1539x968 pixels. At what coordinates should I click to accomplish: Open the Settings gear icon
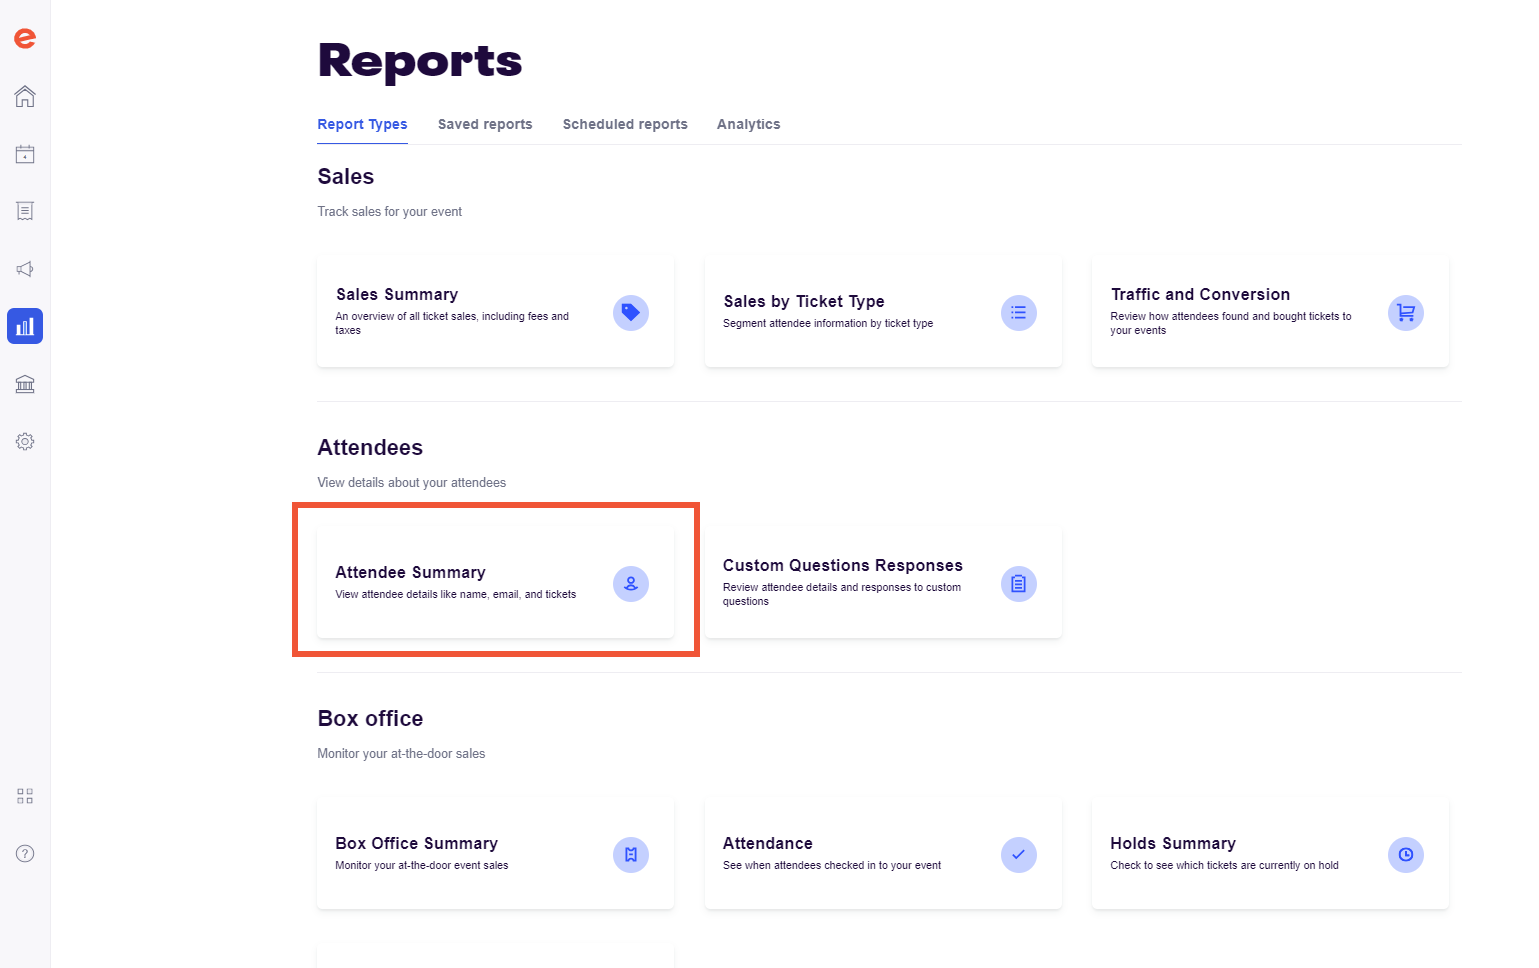24,441
